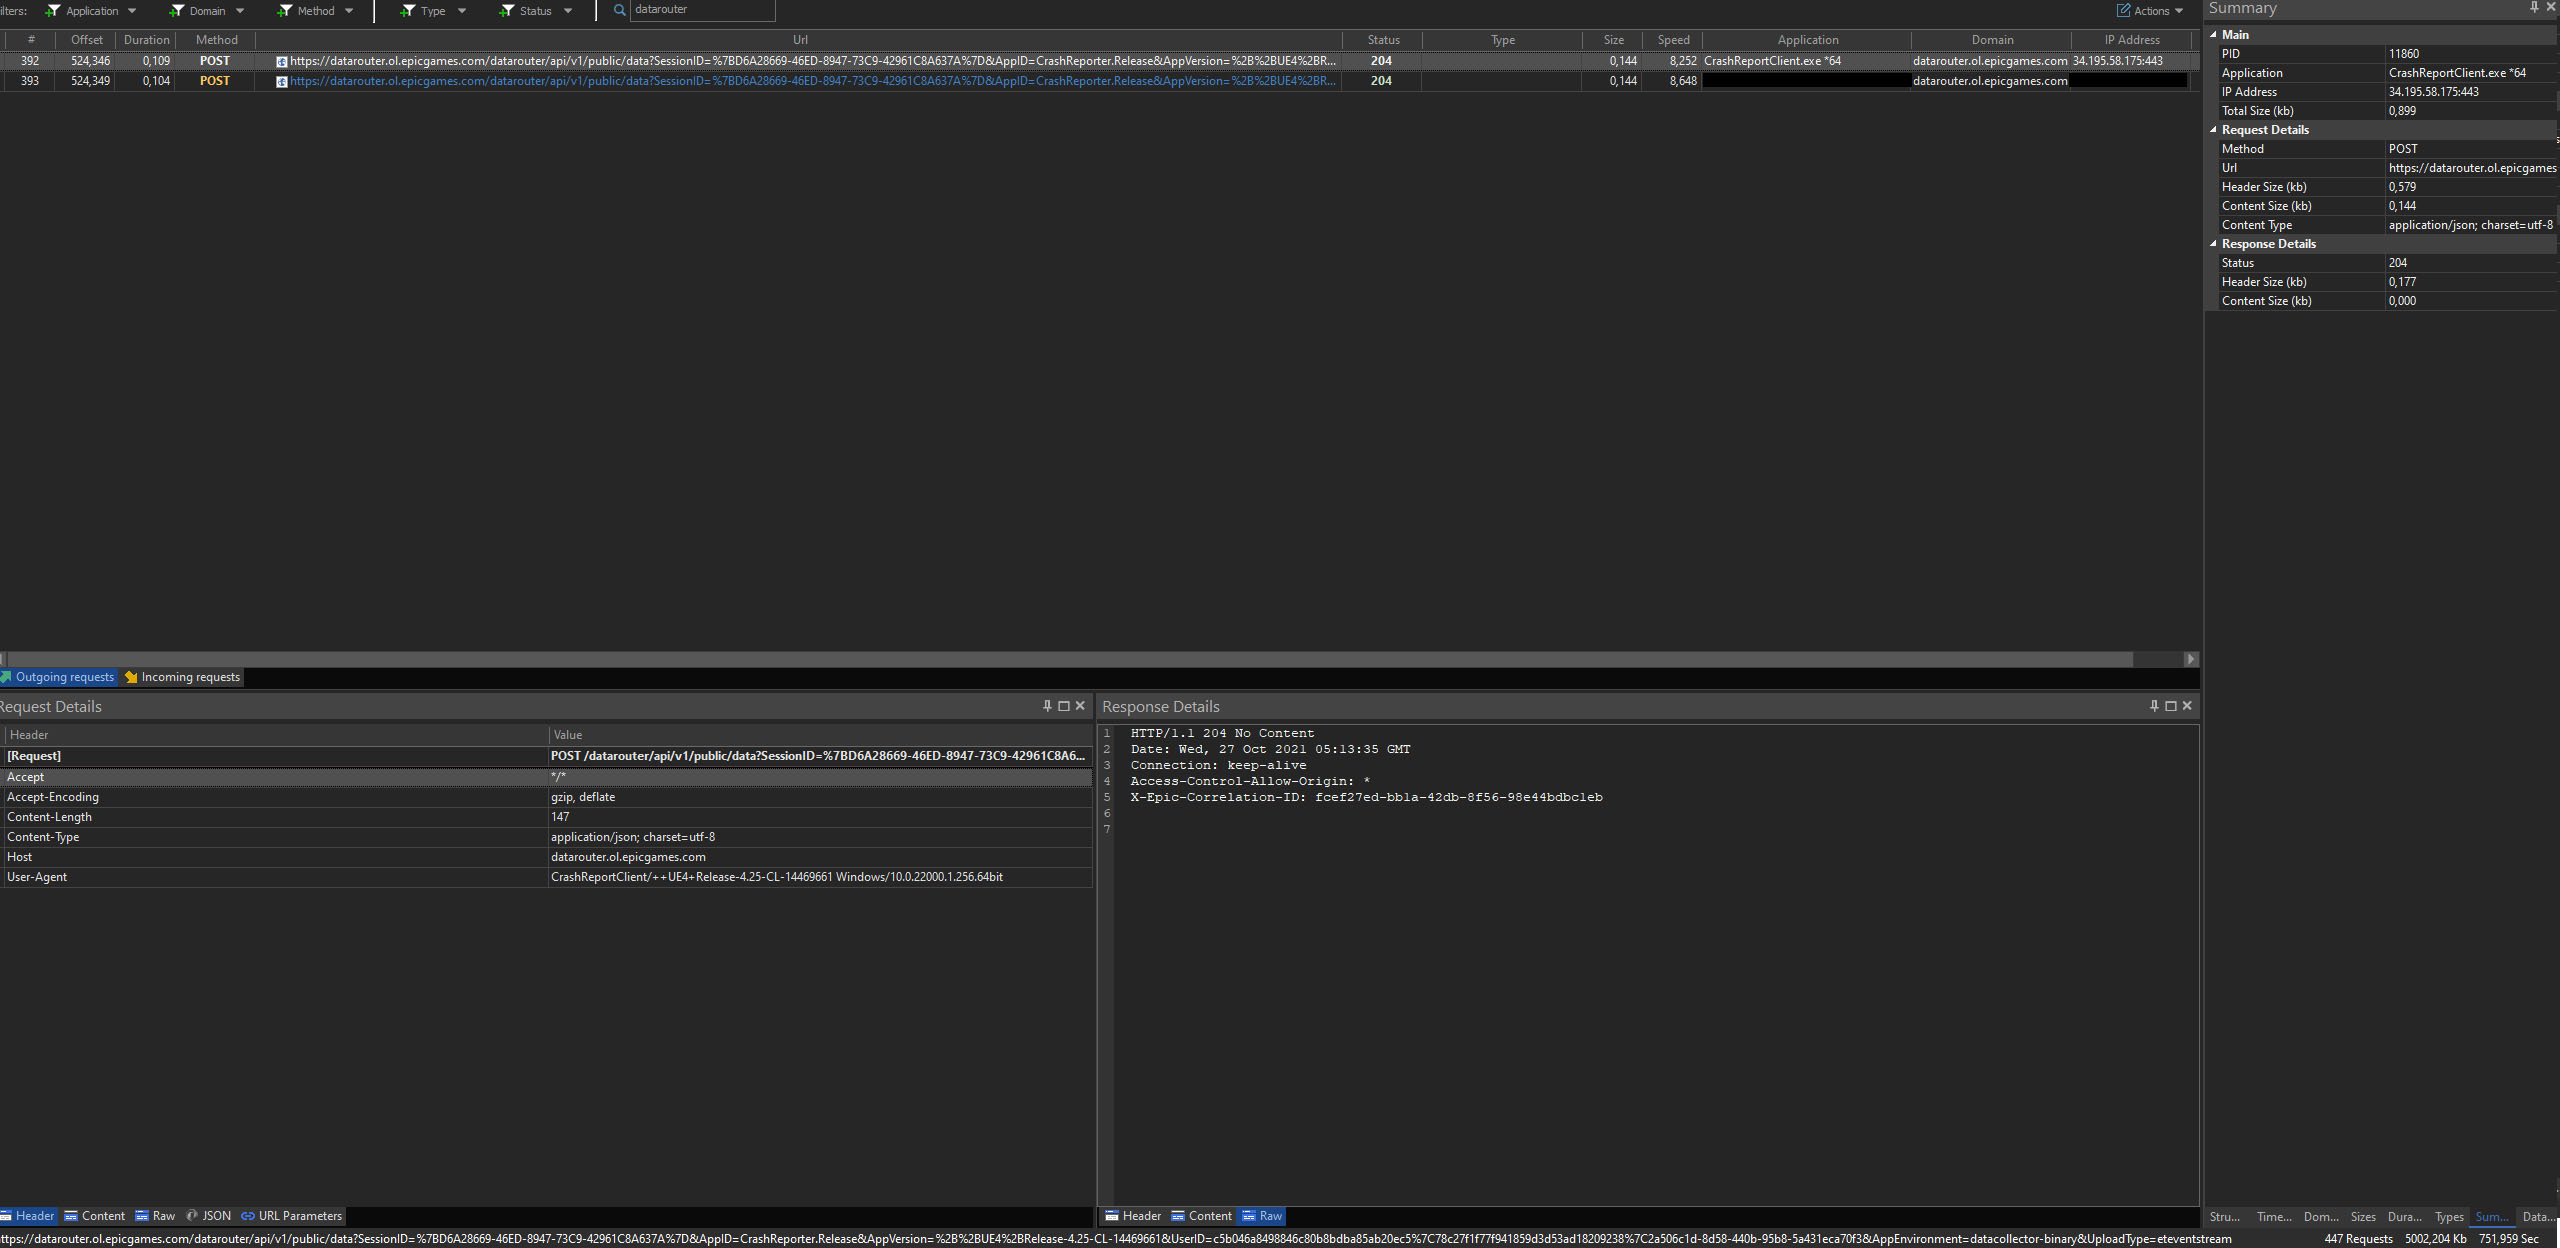This screenshot has width=2560, height=1248.
Task: Open the Domain filter dropdown
Action: pyautogui.click(x=207, y=11)
